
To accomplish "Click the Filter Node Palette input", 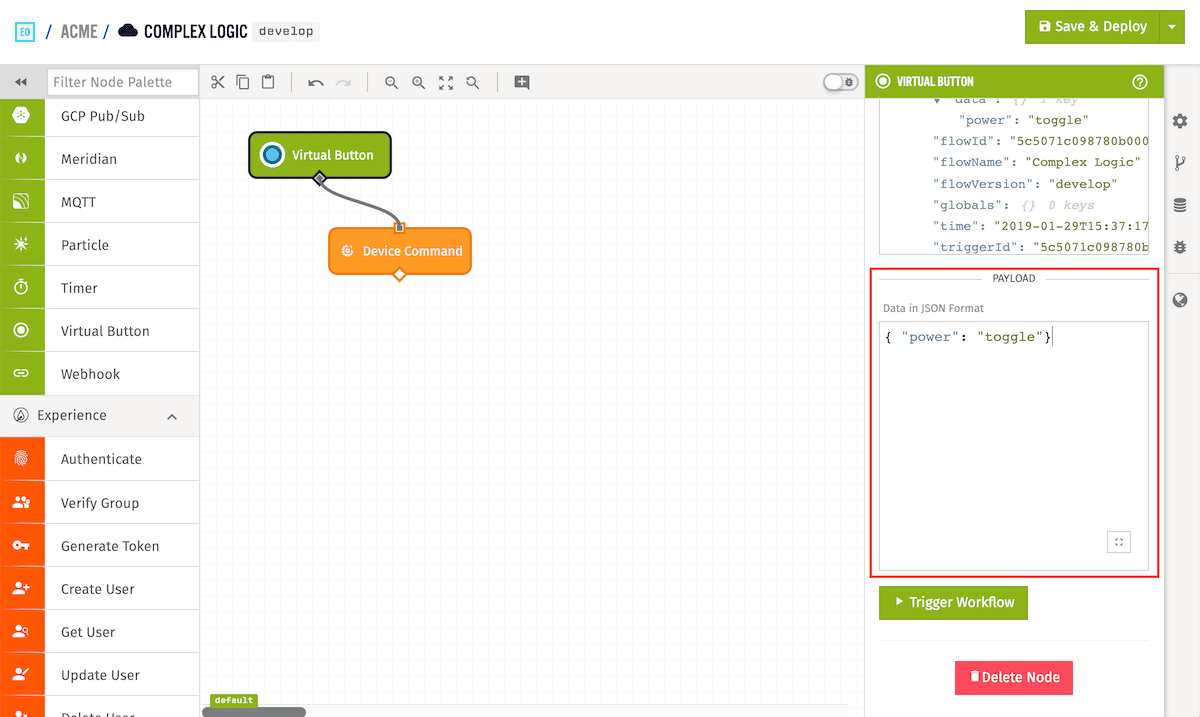I will [x=123, y=82].
